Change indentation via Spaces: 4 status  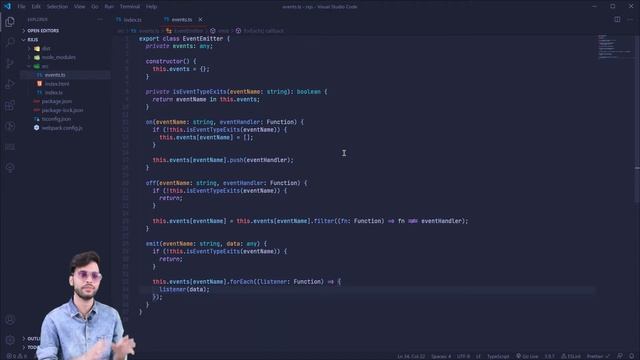click(x=441, y=356)
